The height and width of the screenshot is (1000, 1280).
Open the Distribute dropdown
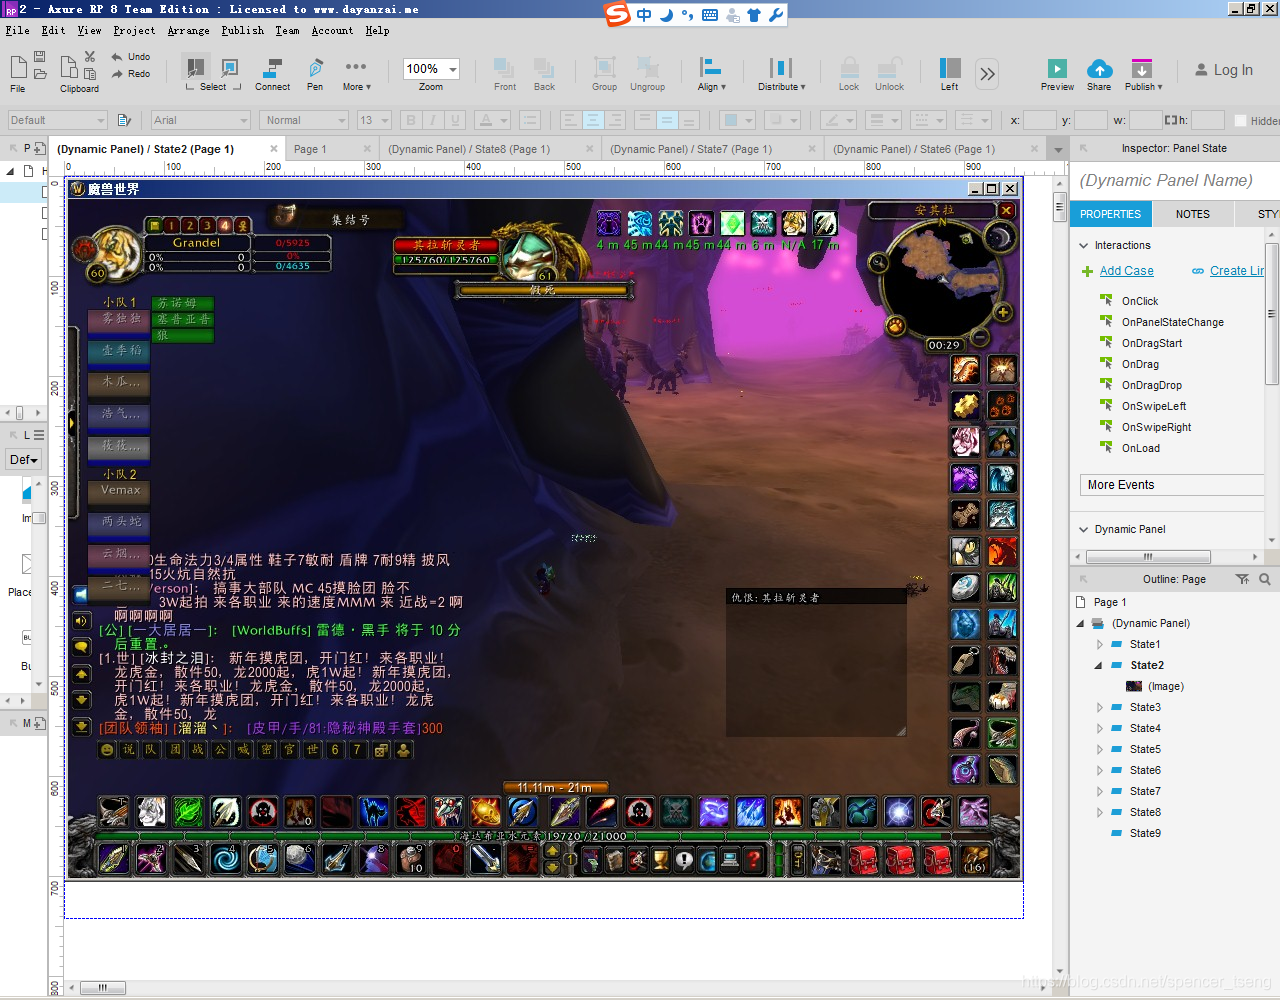[x=781, y=75]
